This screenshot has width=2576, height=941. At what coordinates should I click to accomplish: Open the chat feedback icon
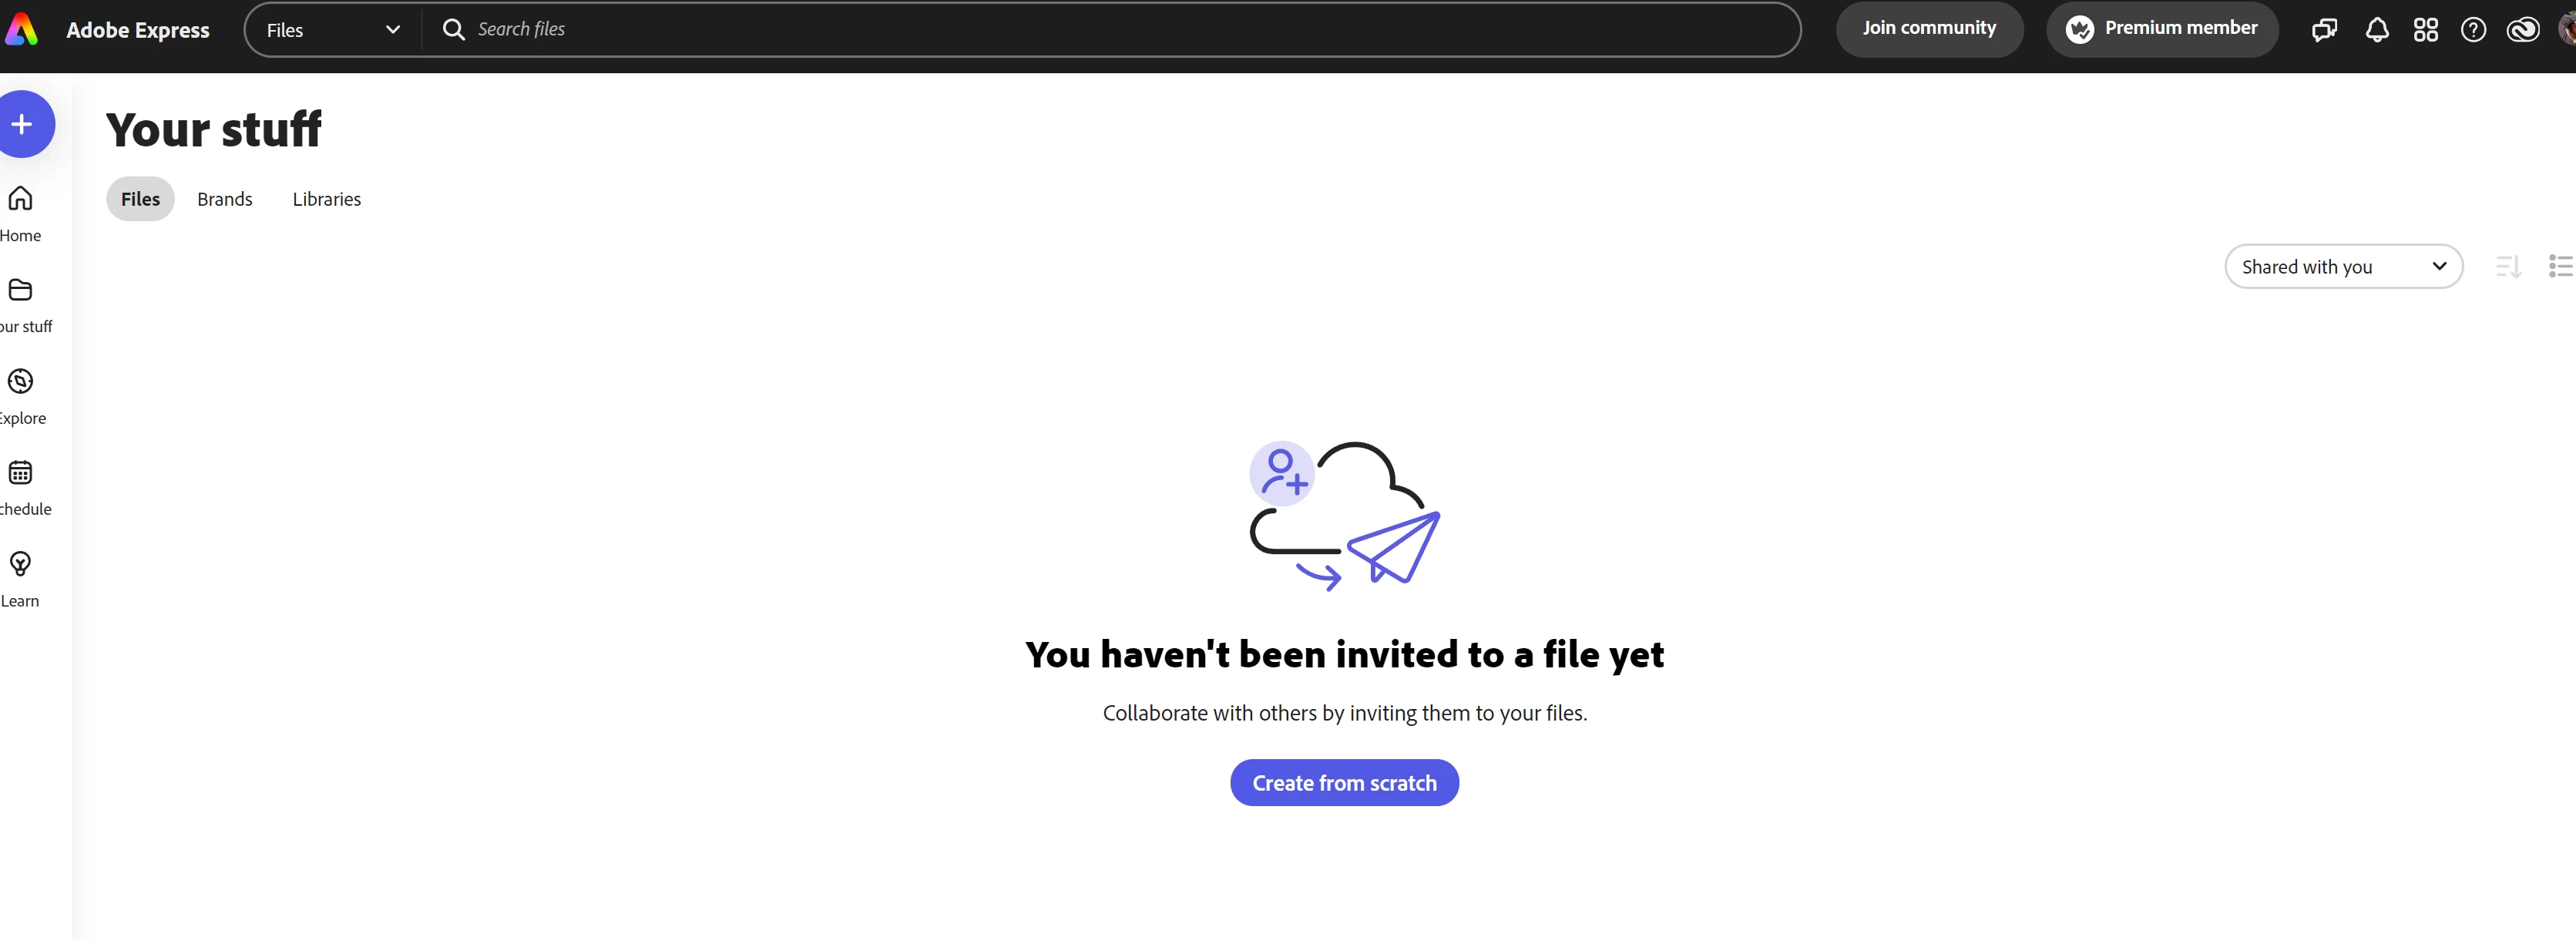click(x=2324, y=30)
